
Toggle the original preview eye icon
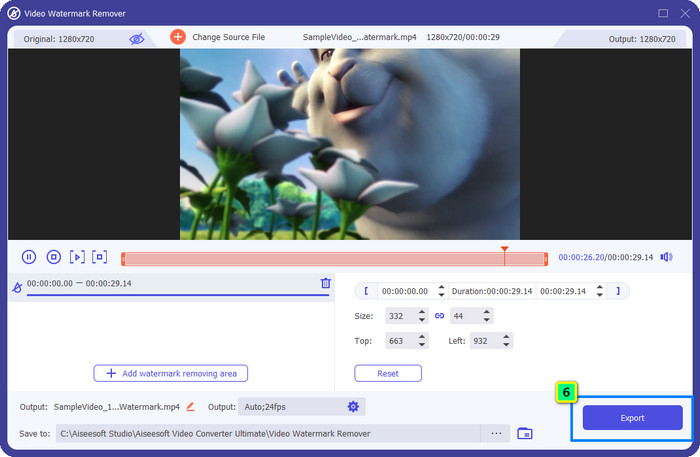click(137, 39)
